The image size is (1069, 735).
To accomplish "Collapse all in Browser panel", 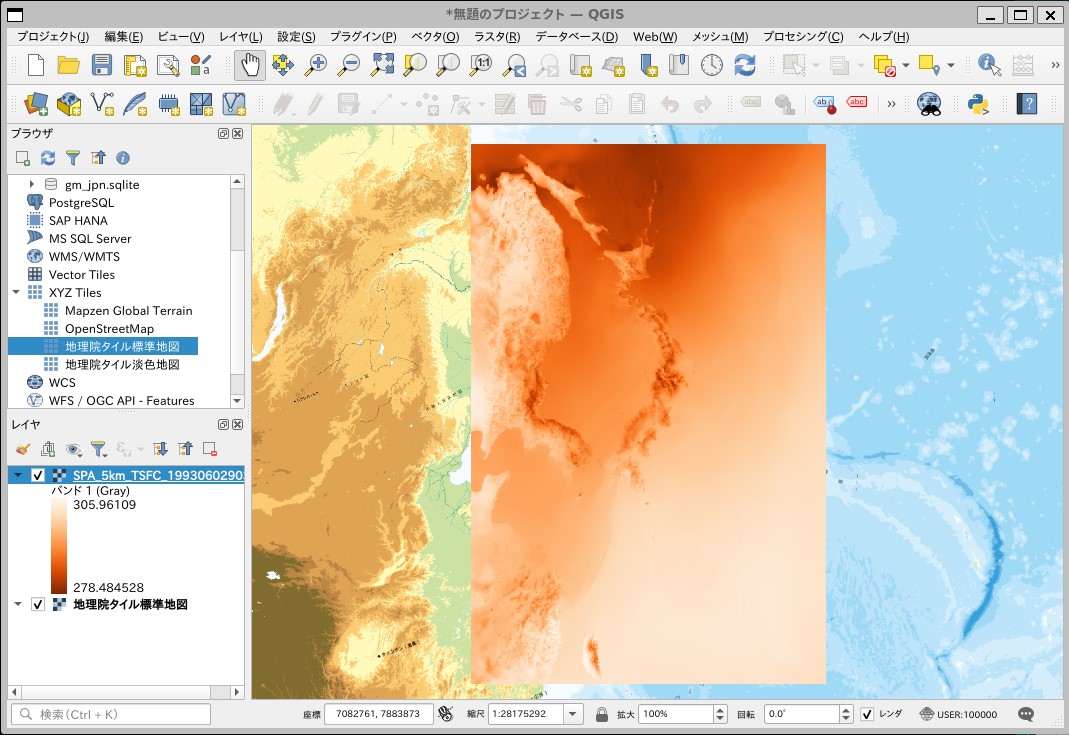I will tap(98, 158).
